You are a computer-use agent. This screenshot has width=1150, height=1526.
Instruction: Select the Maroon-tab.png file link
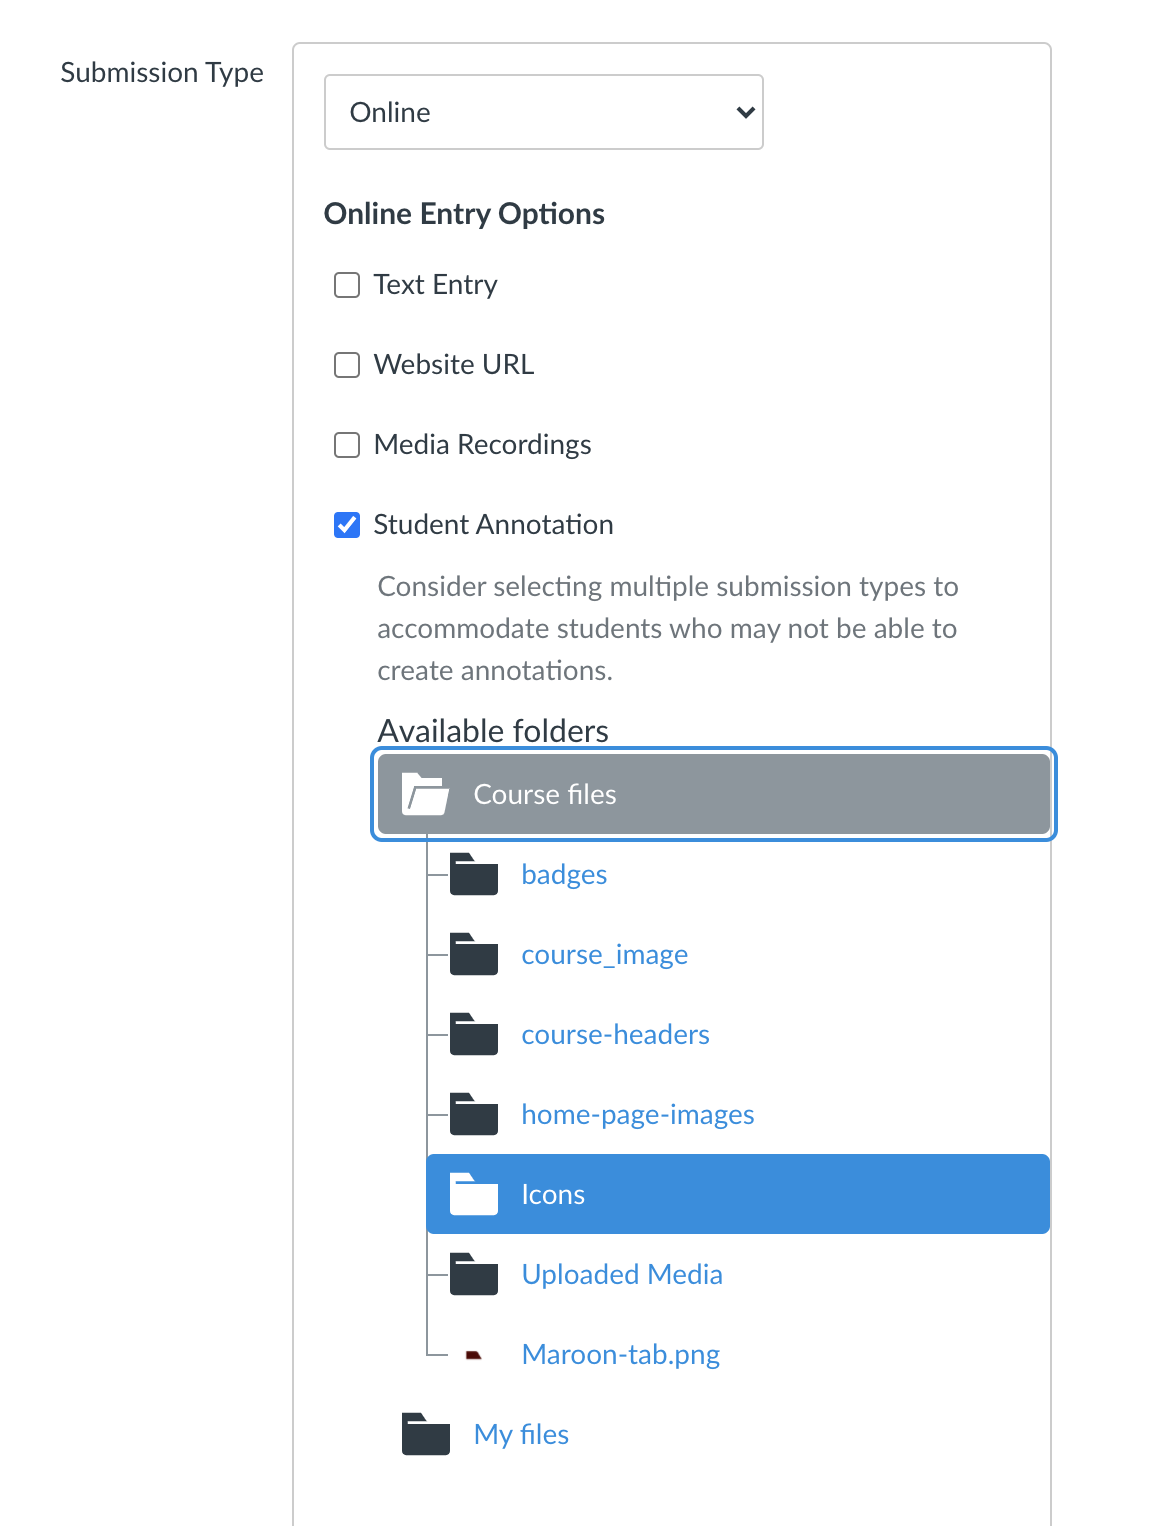pyautogui.click(x=621, y=1355)
